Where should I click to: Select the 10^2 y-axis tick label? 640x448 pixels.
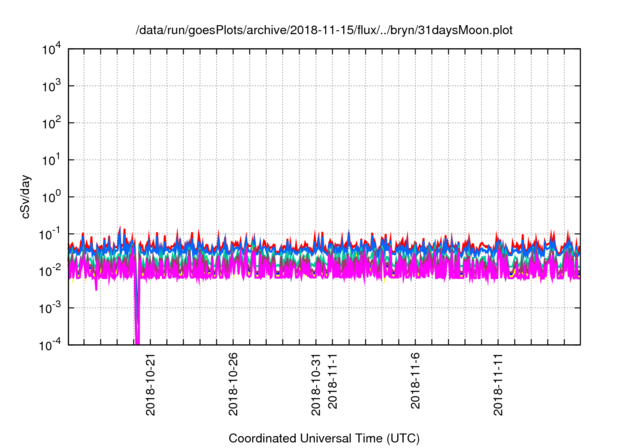tap(50, 123)
